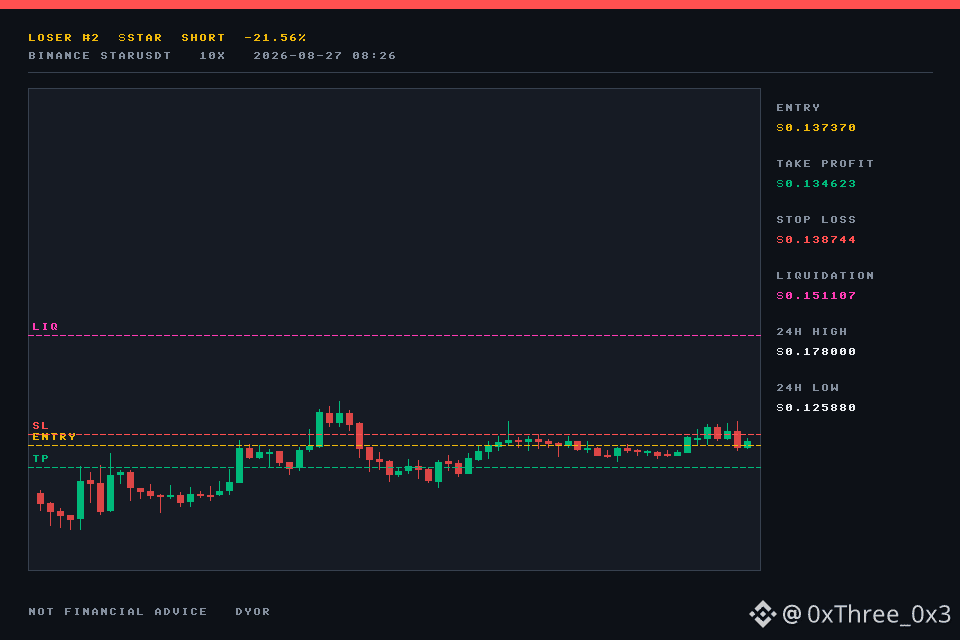Select the 24H high value $0.178000
Image resolution: width=960 pixels, height=640 pixels.
pos(816,352)
